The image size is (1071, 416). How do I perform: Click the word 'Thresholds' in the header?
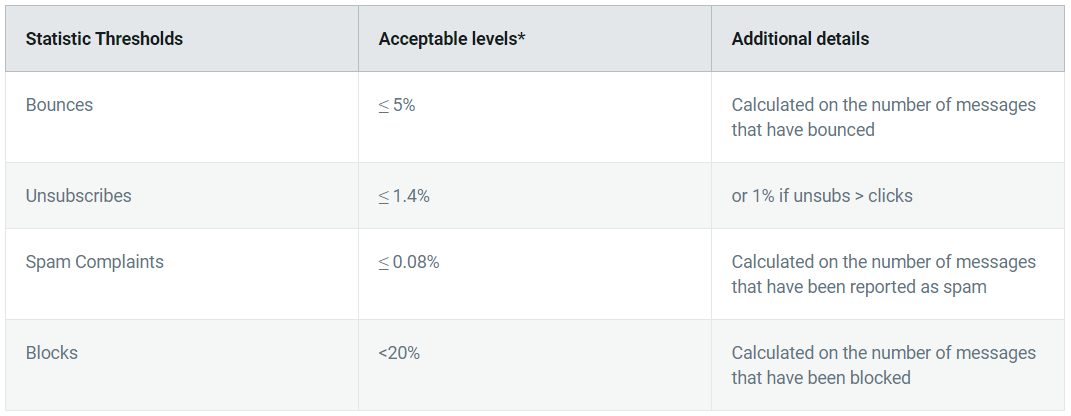[139, 39]
